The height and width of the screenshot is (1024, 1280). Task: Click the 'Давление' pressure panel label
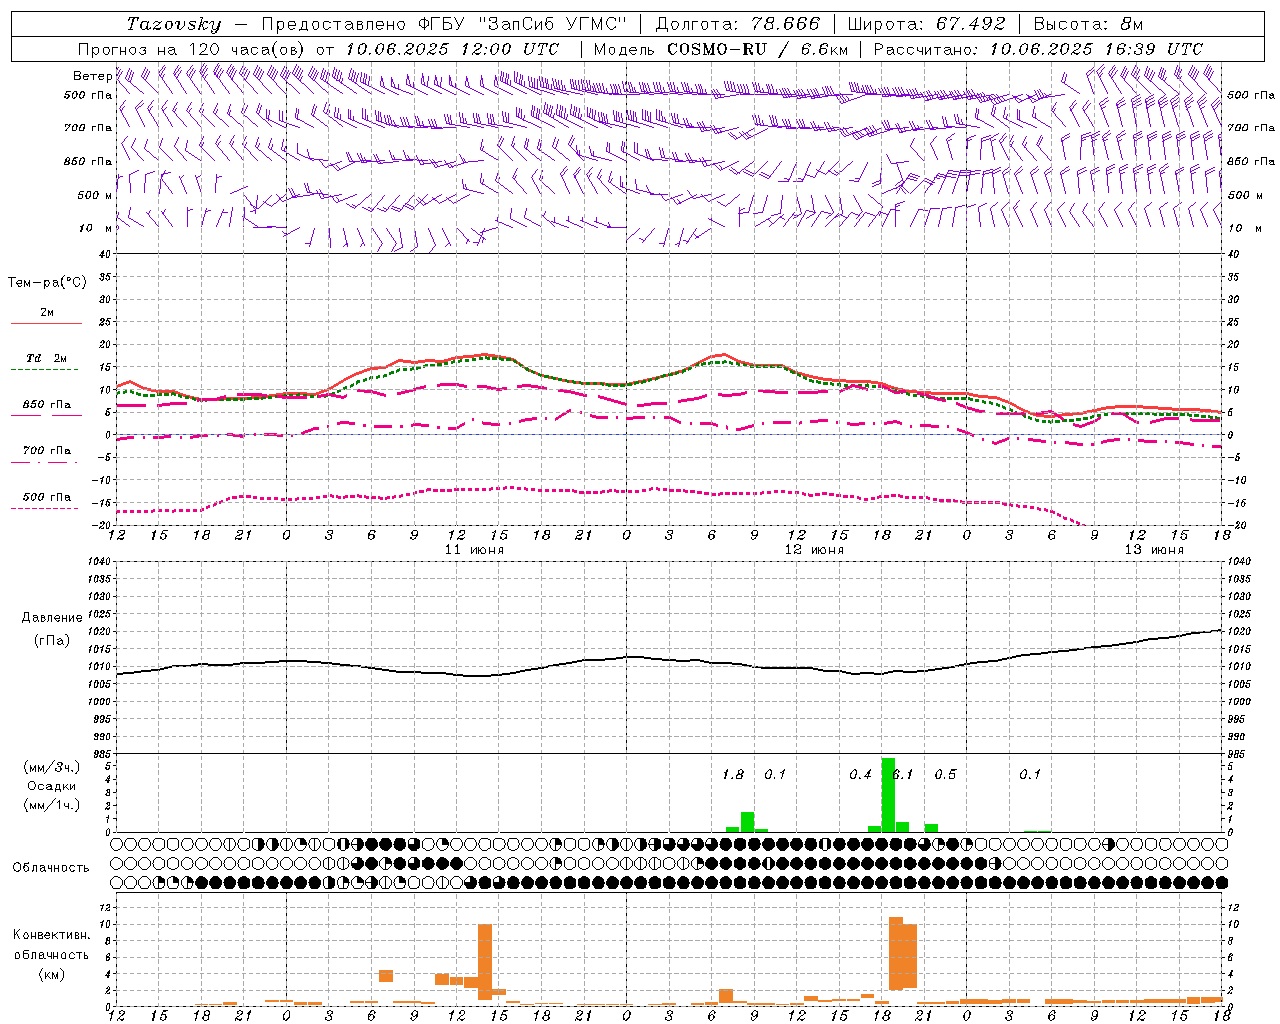coord(52,618)
